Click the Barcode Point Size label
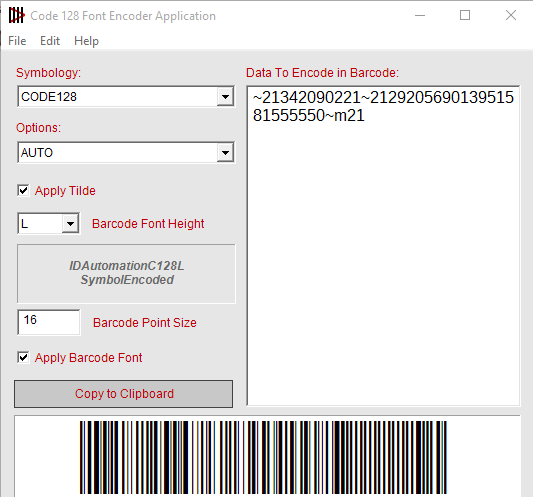The width and height of the screenshot is (533, 497). coord(145,323)
